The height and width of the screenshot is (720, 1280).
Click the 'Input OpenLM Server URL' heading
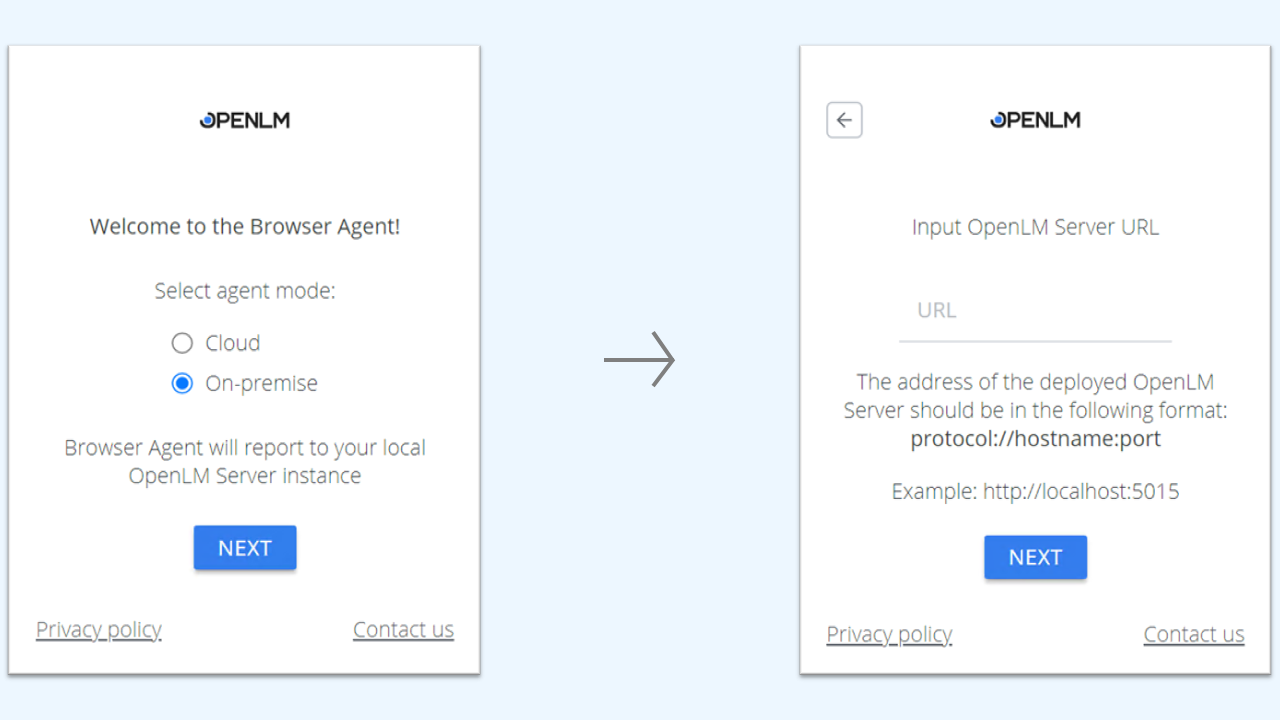point(1035,227)
